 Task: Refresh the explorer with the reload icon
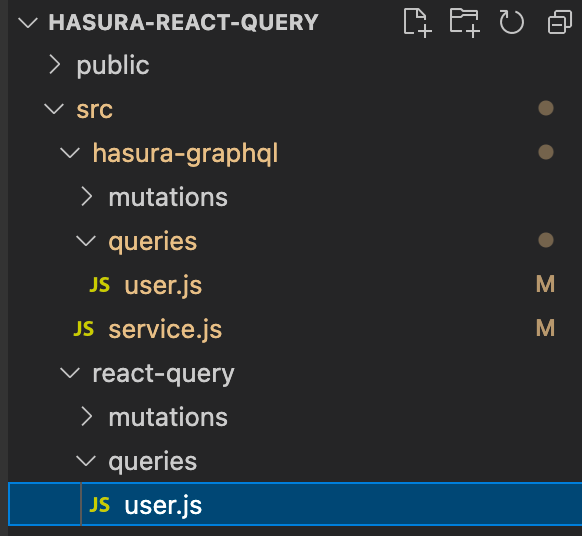pos(511,22)
